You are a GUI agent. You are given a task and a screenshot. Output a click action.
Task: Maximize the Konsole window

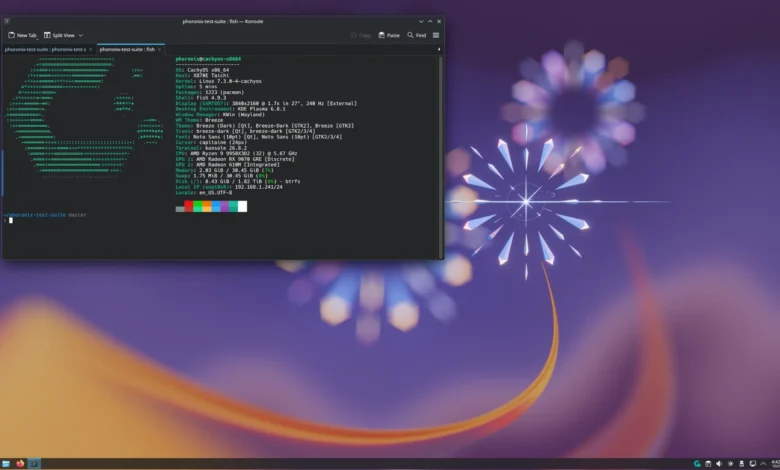coord(430,21)
